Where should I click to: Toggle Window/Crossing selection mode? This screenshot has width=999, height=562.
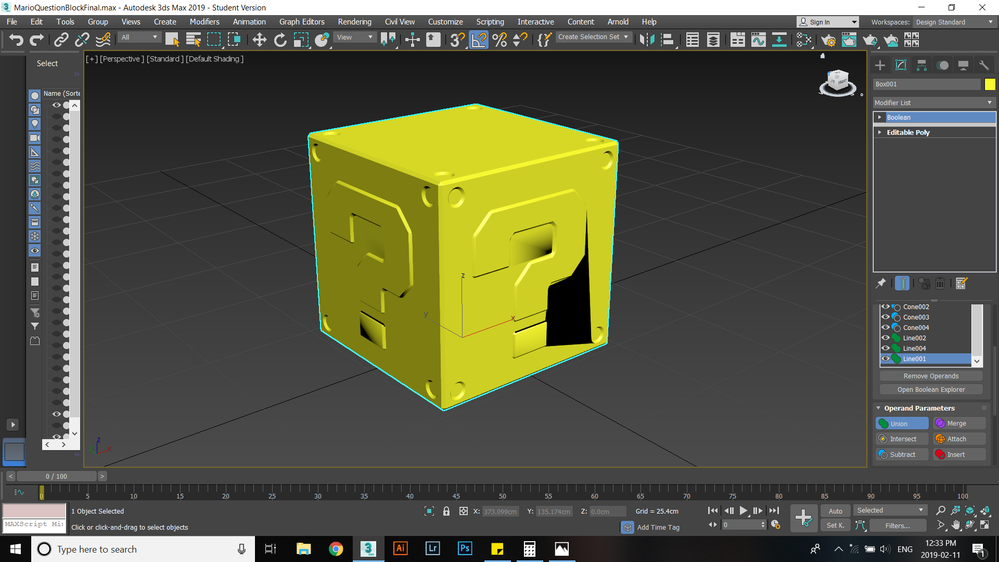pyautogui.click(x=234, y=40)
